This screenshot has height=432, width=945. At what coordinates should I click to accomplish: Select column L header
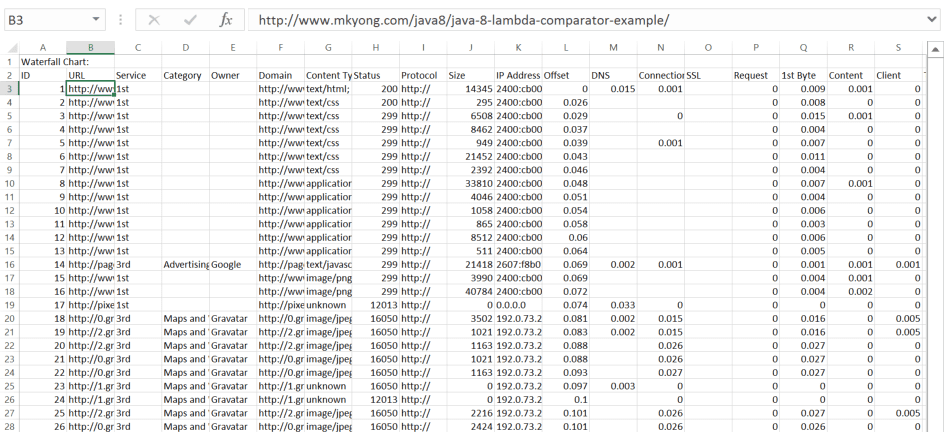tap(566, 48)
